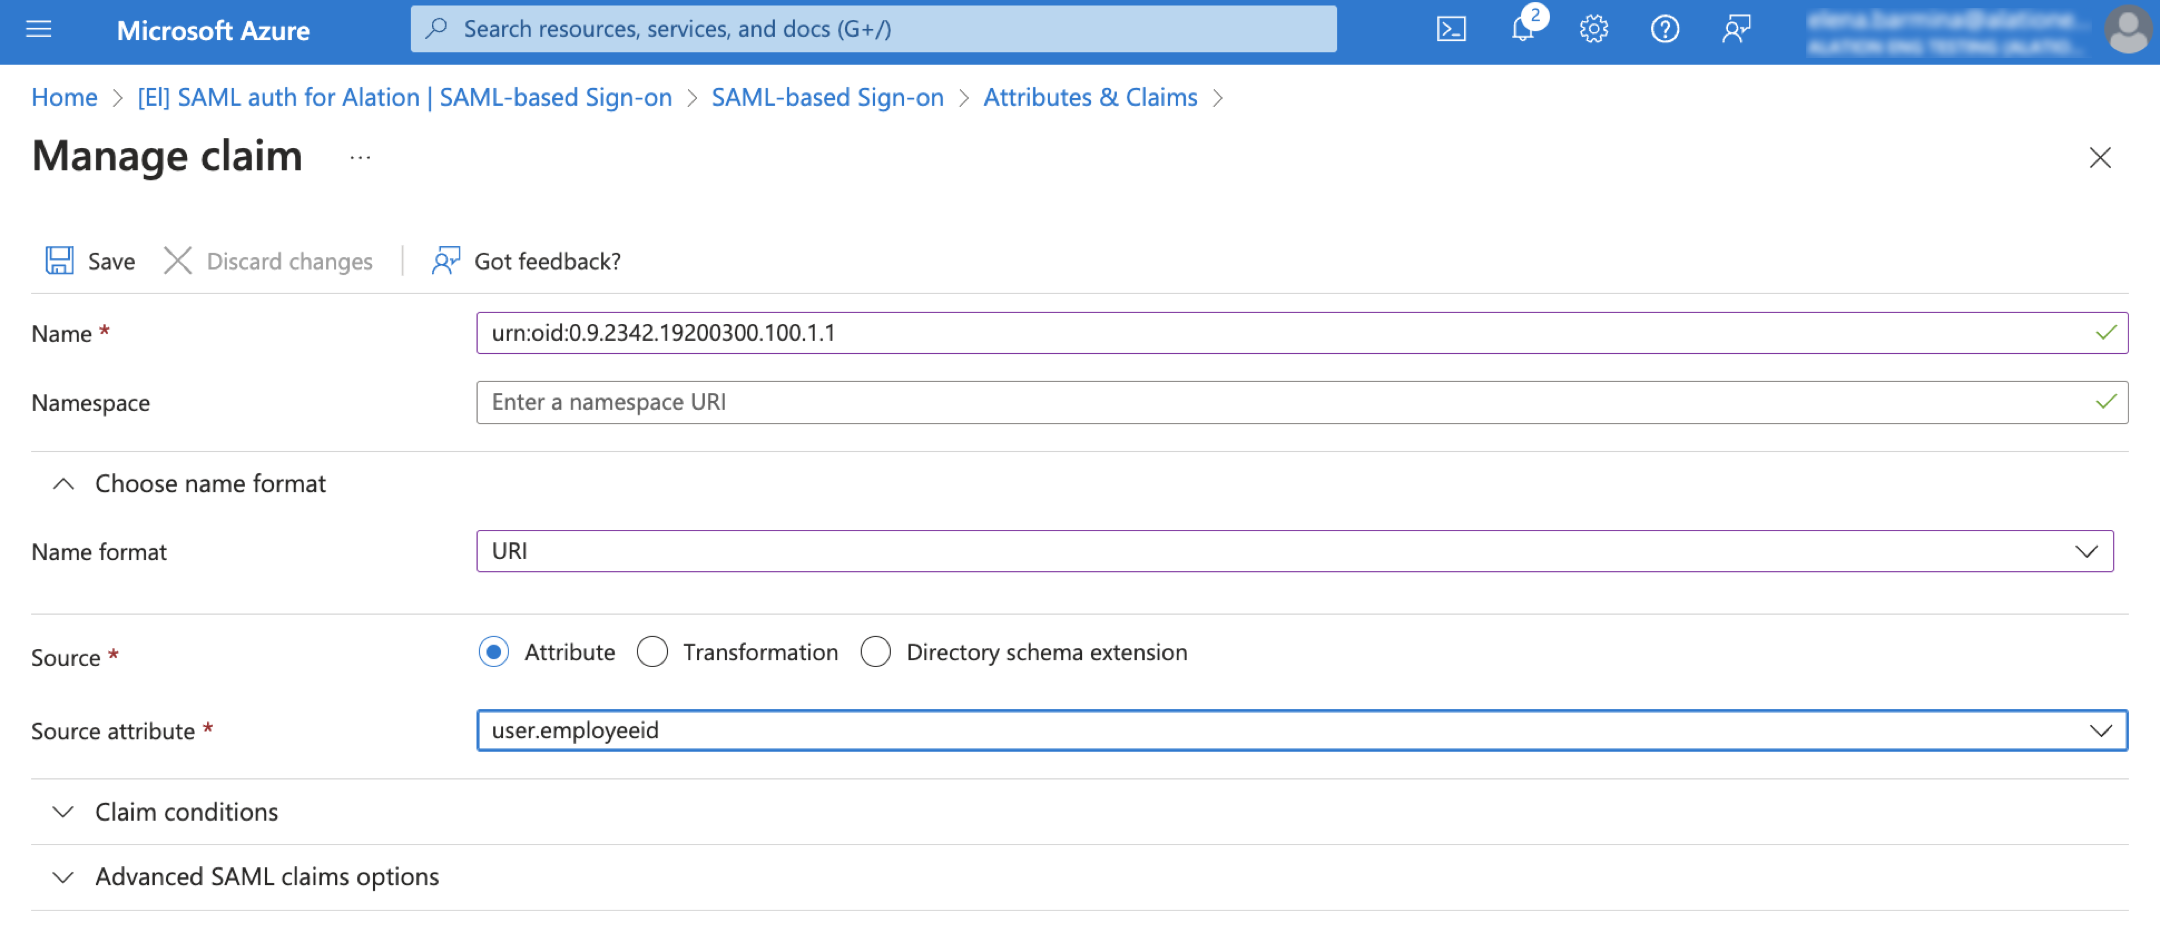Viewport: 2160px width, 942px height.
Task: Select the Transformation source radio button
Action: [x=652, y=652]
